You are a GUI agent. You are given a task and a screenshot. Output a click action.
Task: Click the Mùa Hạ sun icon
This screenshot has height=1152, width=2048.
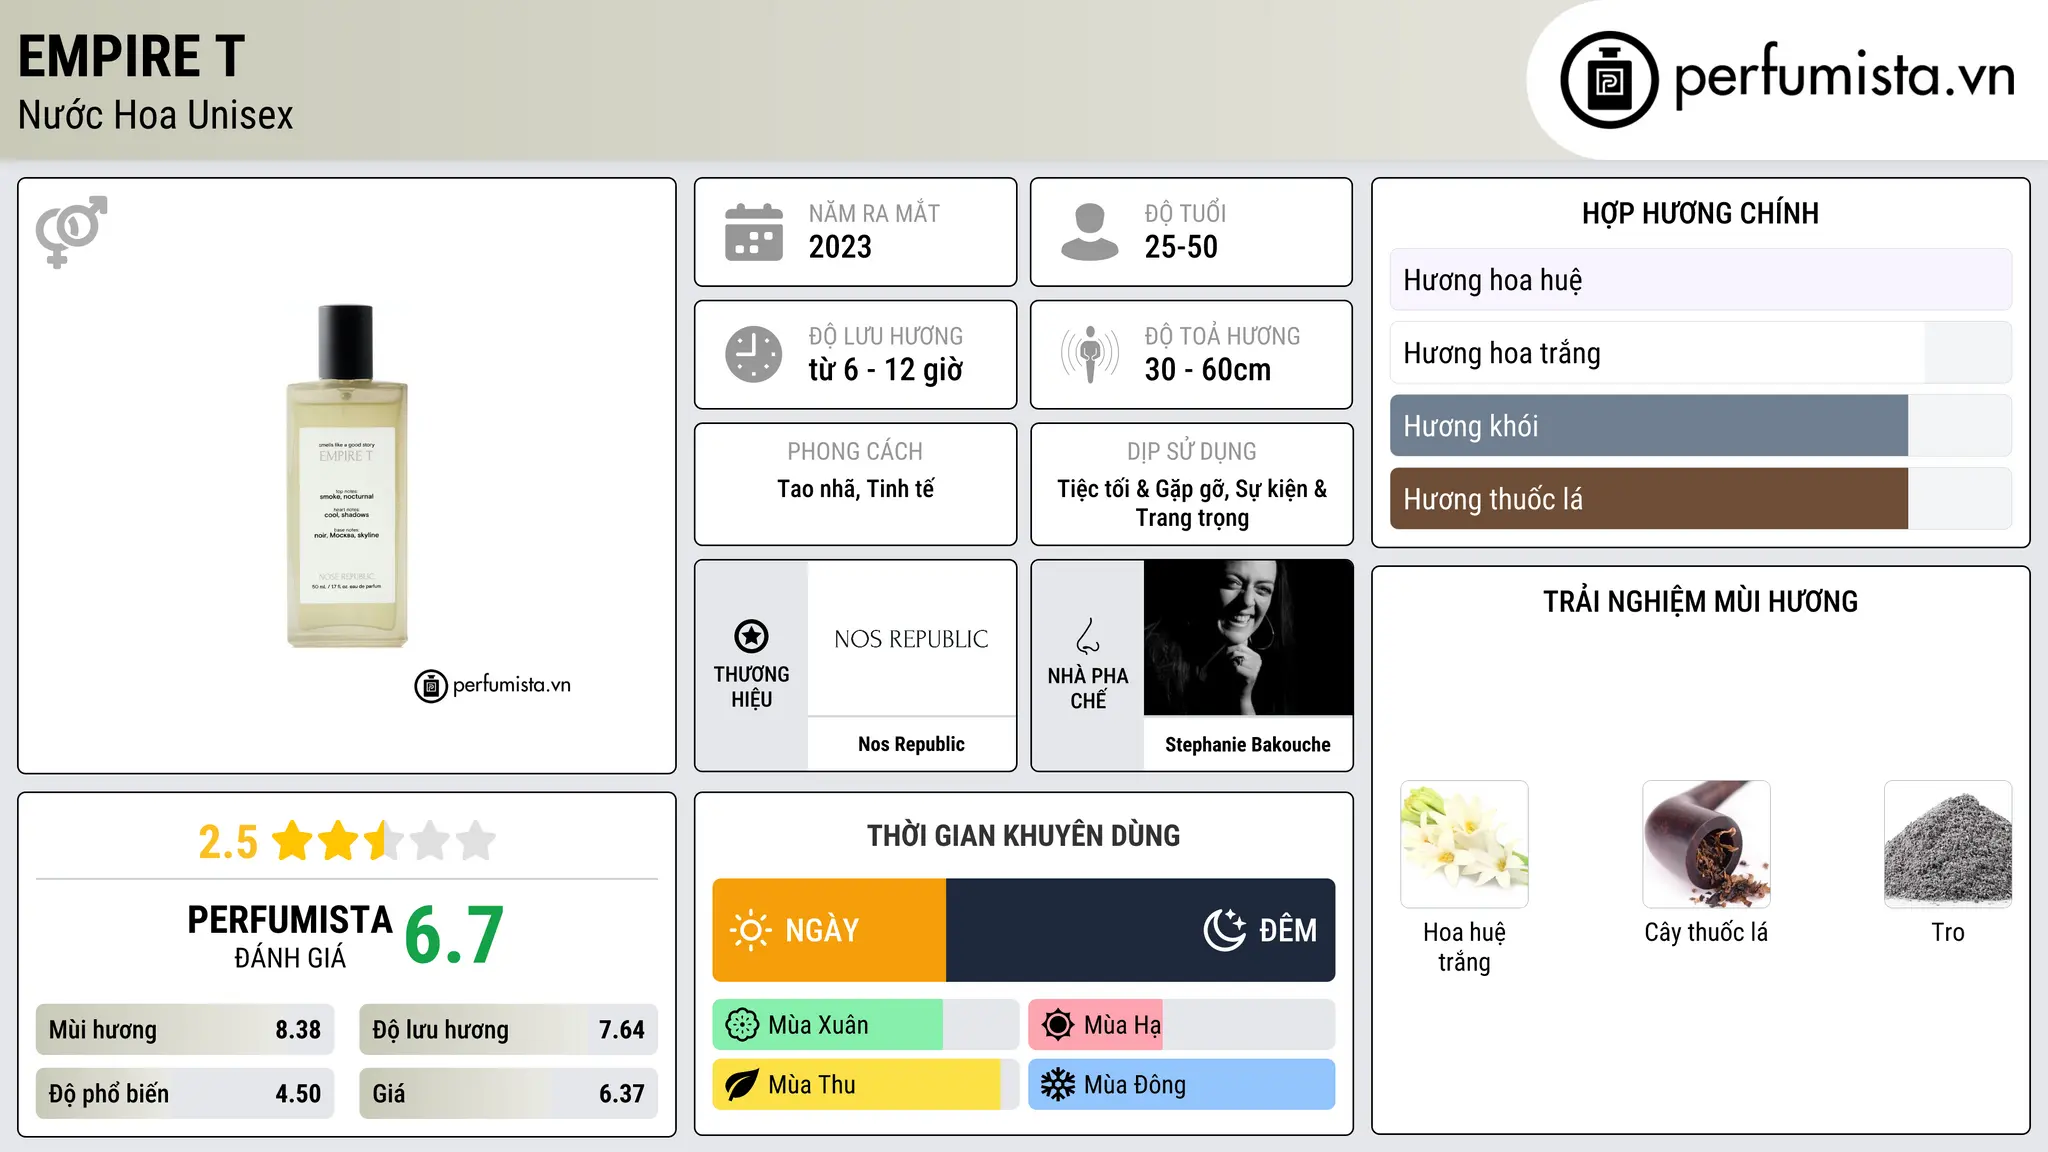click(x=1058, y=1025)
